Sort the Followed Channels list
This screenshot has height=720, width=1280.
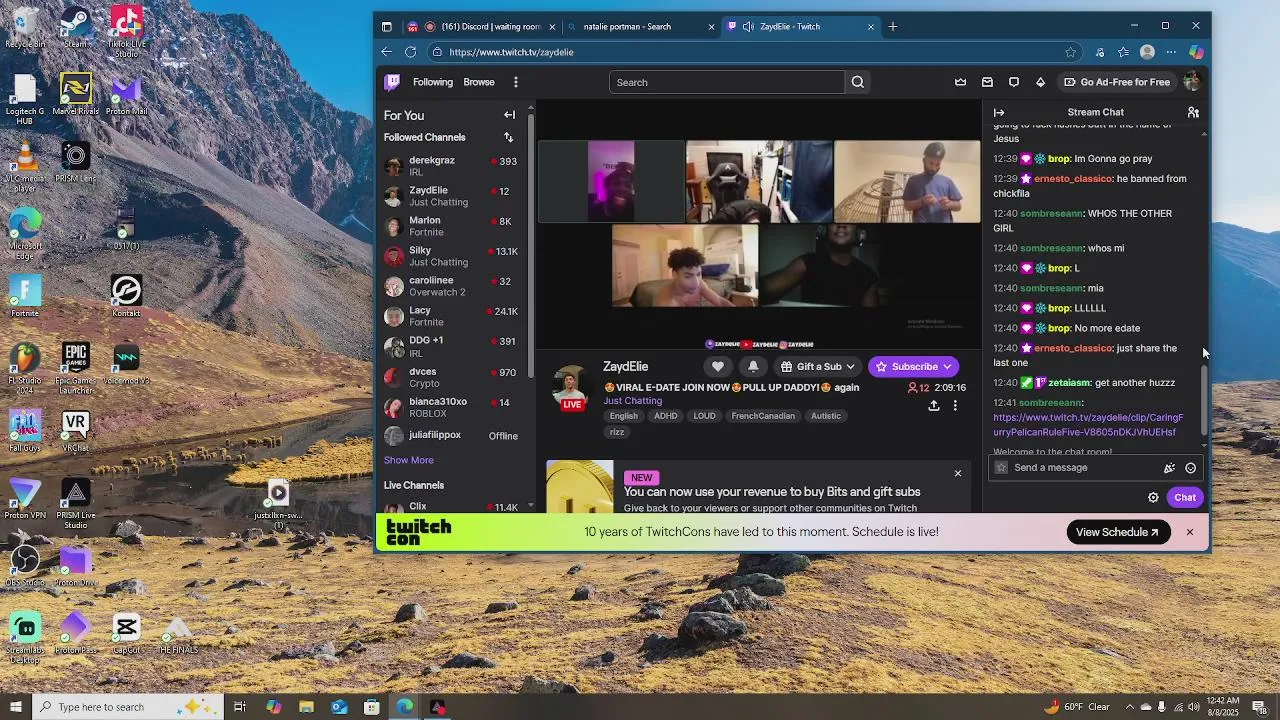(508, 137)
